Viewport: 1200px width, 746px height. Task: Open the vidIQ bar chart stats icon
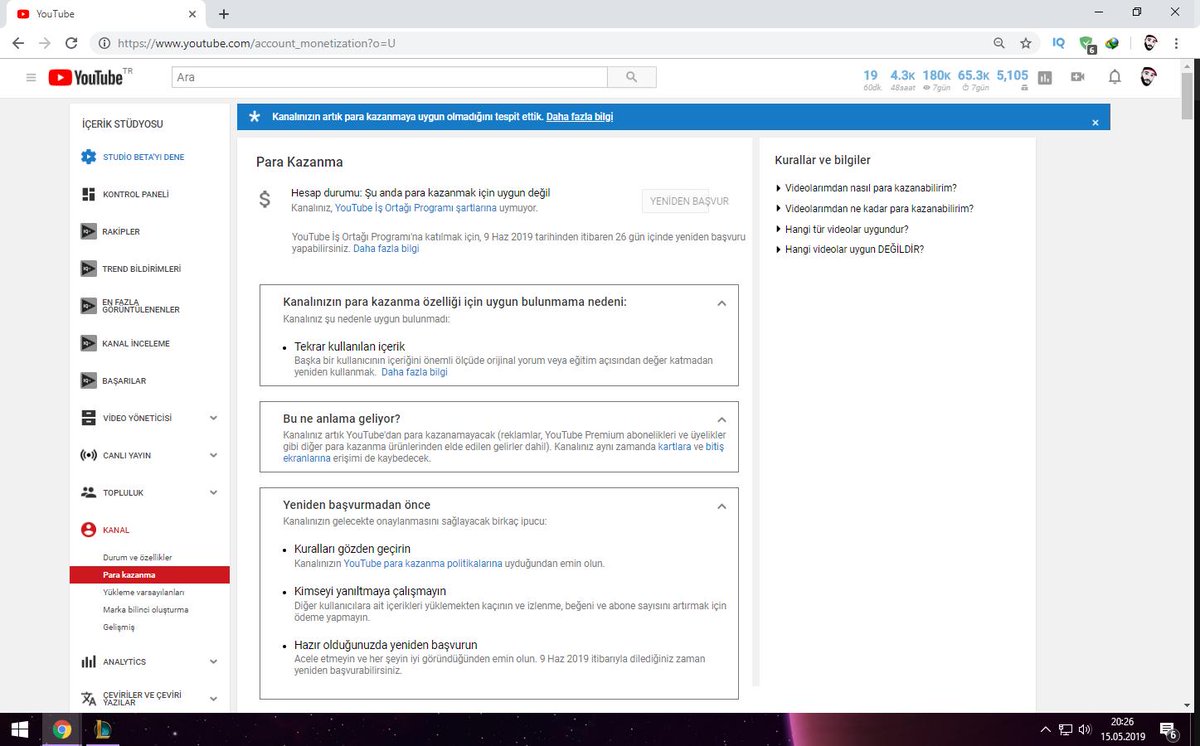1045,77
